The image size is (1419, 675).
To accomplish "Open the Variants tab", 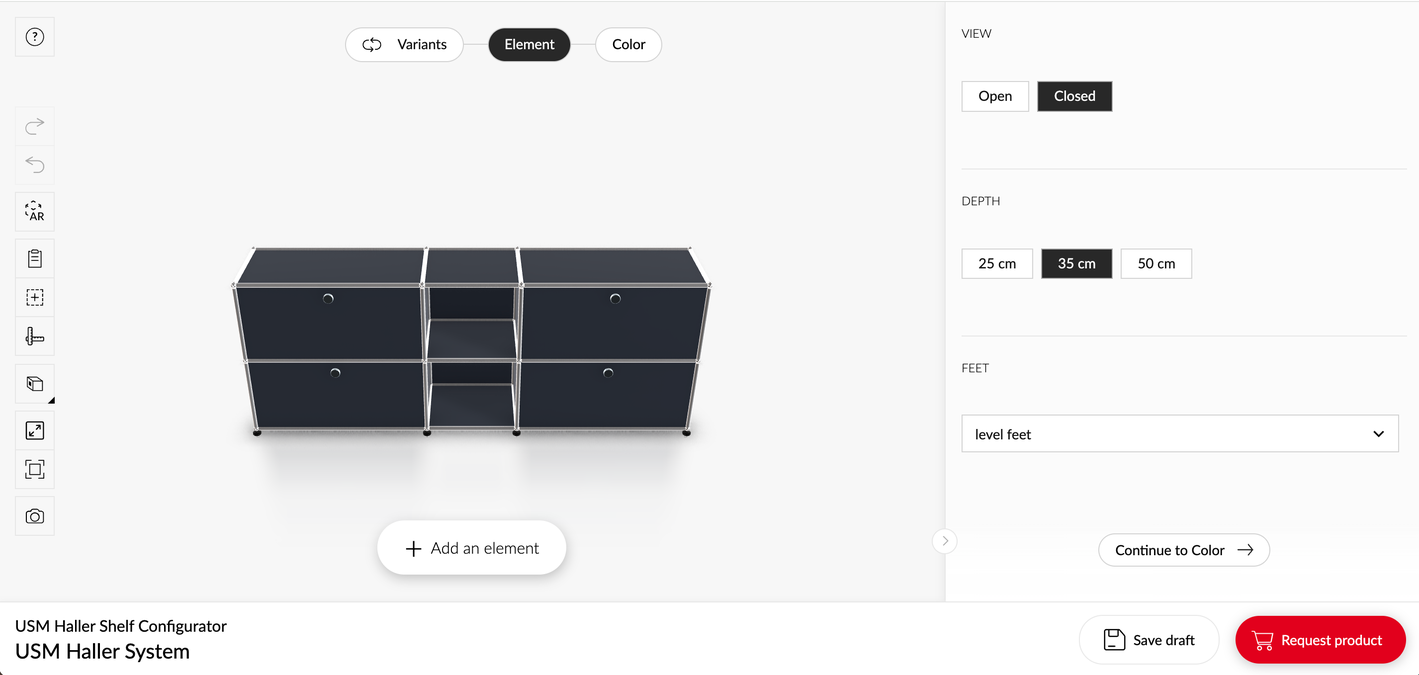I will 404,44.
